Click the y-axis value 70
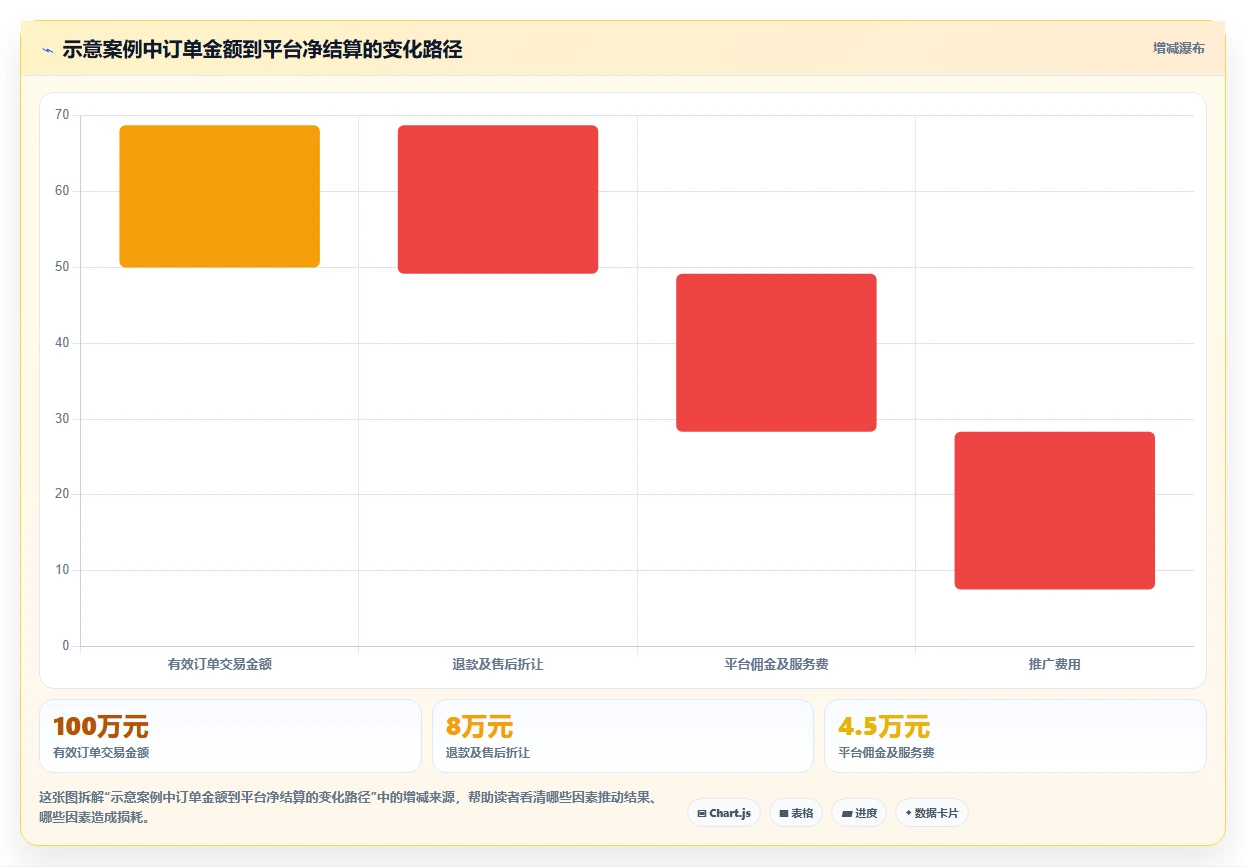Image resolution: width=1246 pixels, height=867 pixels. (63, 115)
